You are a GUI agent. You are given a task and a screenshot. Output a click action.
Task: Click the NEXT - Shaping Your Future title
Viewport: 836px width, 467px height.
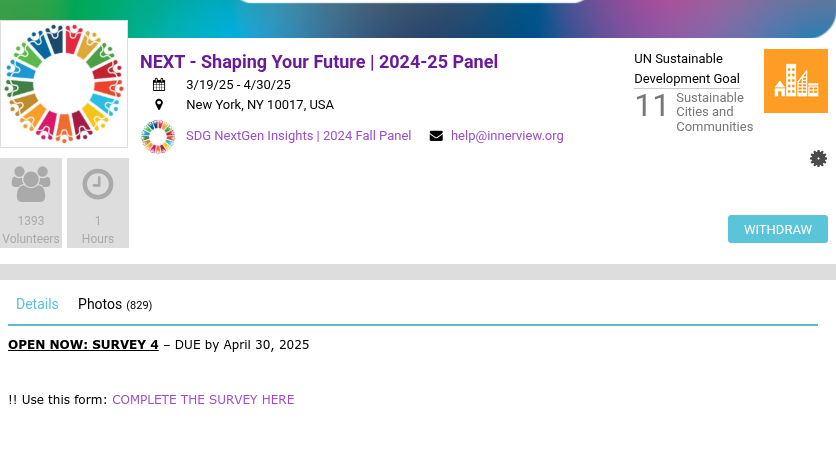click(x=319, y=62)
